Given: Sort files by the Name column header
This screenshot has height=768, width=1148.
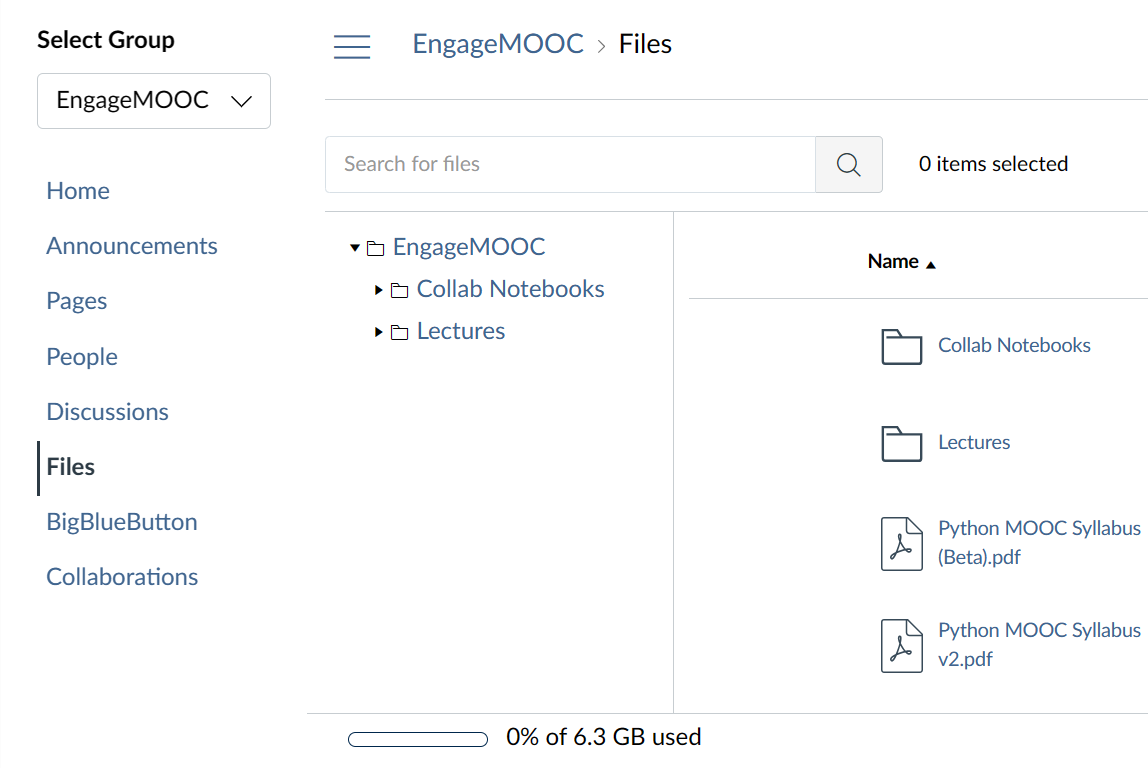Looking at the screenshot, I should 894,262.
